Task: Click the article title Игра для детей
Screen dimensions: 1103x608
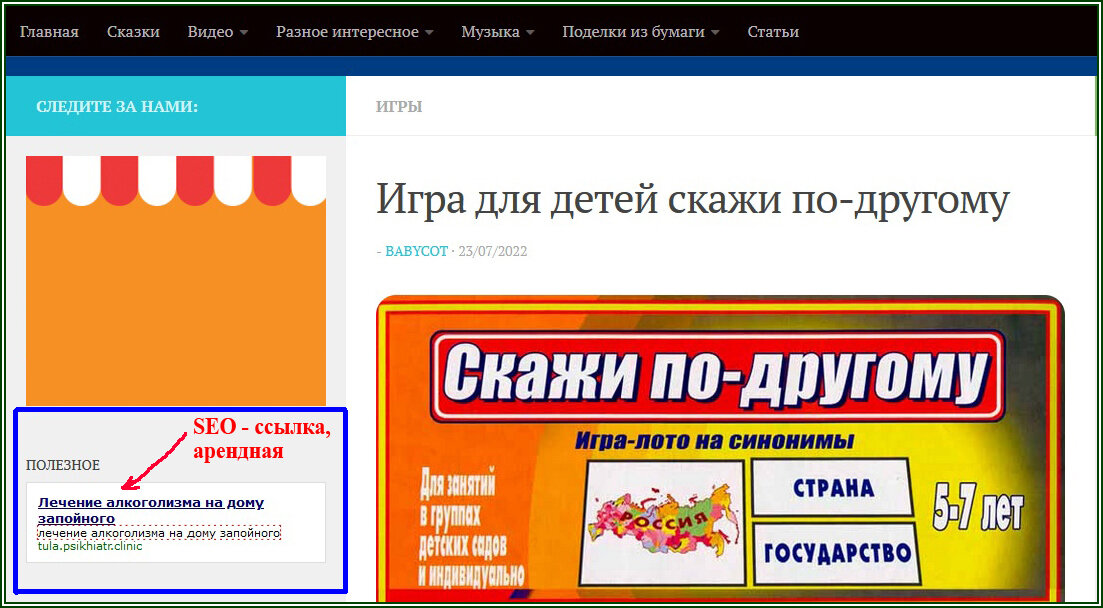Action: [x=693, y=200]
